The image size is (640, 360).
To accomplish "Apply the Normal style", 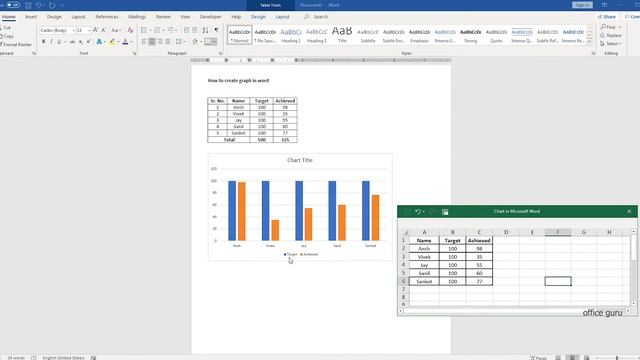I will click(x=239, y=35).
